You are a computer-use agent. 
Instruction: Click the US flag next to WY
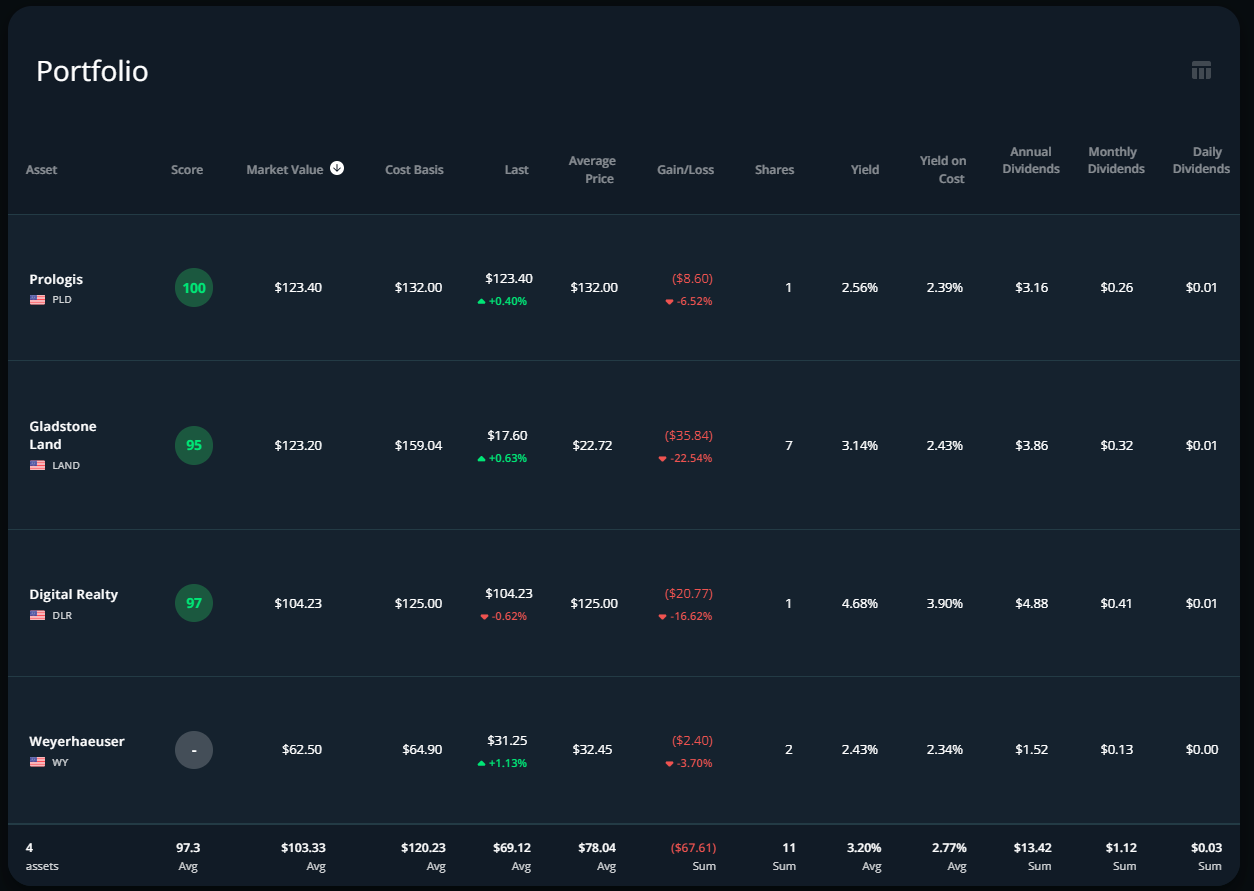tap(37, 762)
